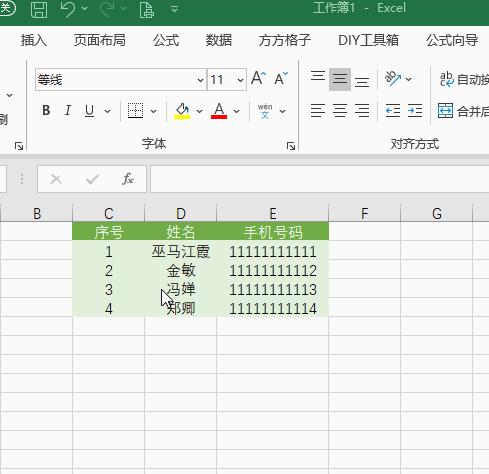Toggle Bold formatting
This screenshot has height=474, width=489.
point(46,110)
